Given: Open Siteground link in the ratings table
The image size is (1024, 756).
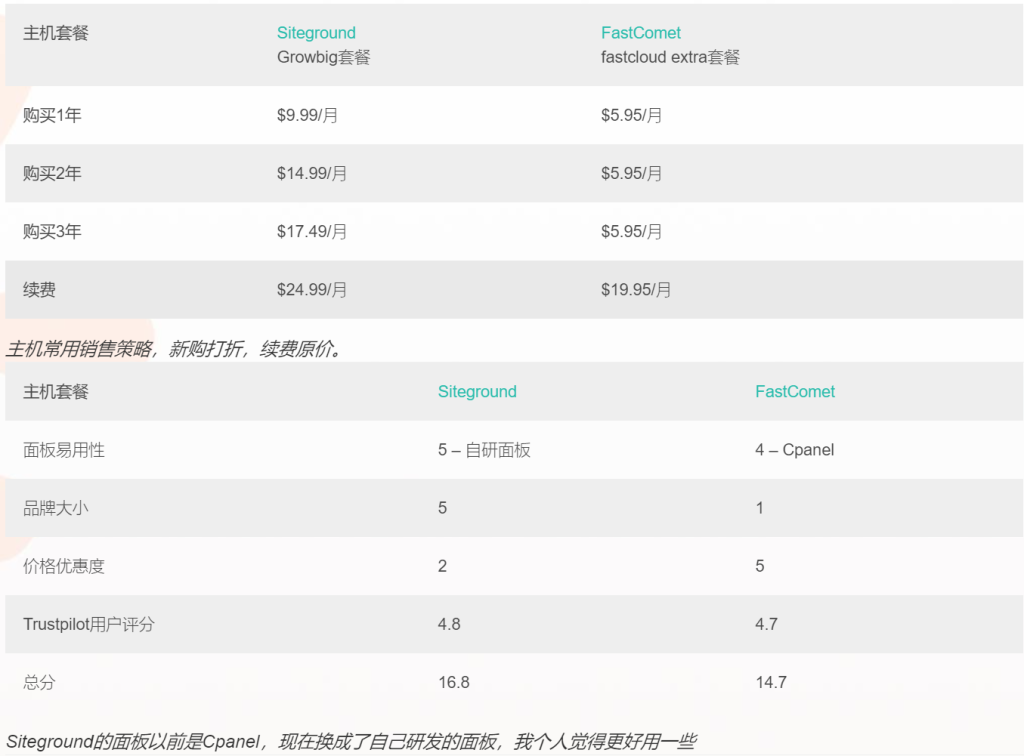Looking at the screenshot, I should (x=477, y=392).
